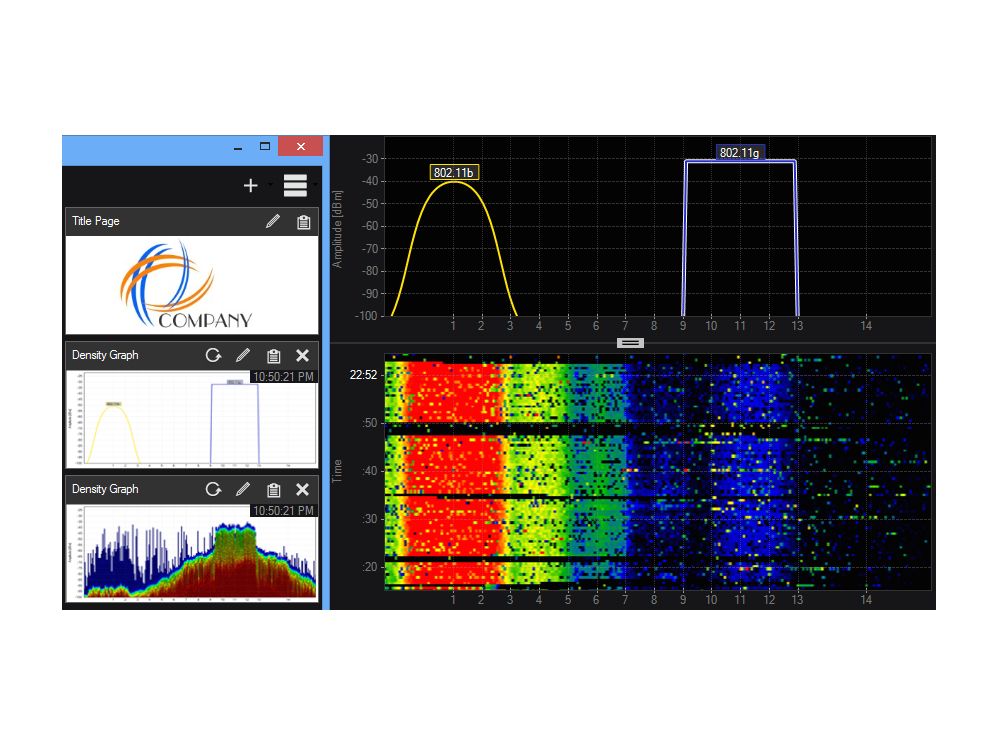Maximize the report window
The image size is (1000, 750).
tap(265, 147)
